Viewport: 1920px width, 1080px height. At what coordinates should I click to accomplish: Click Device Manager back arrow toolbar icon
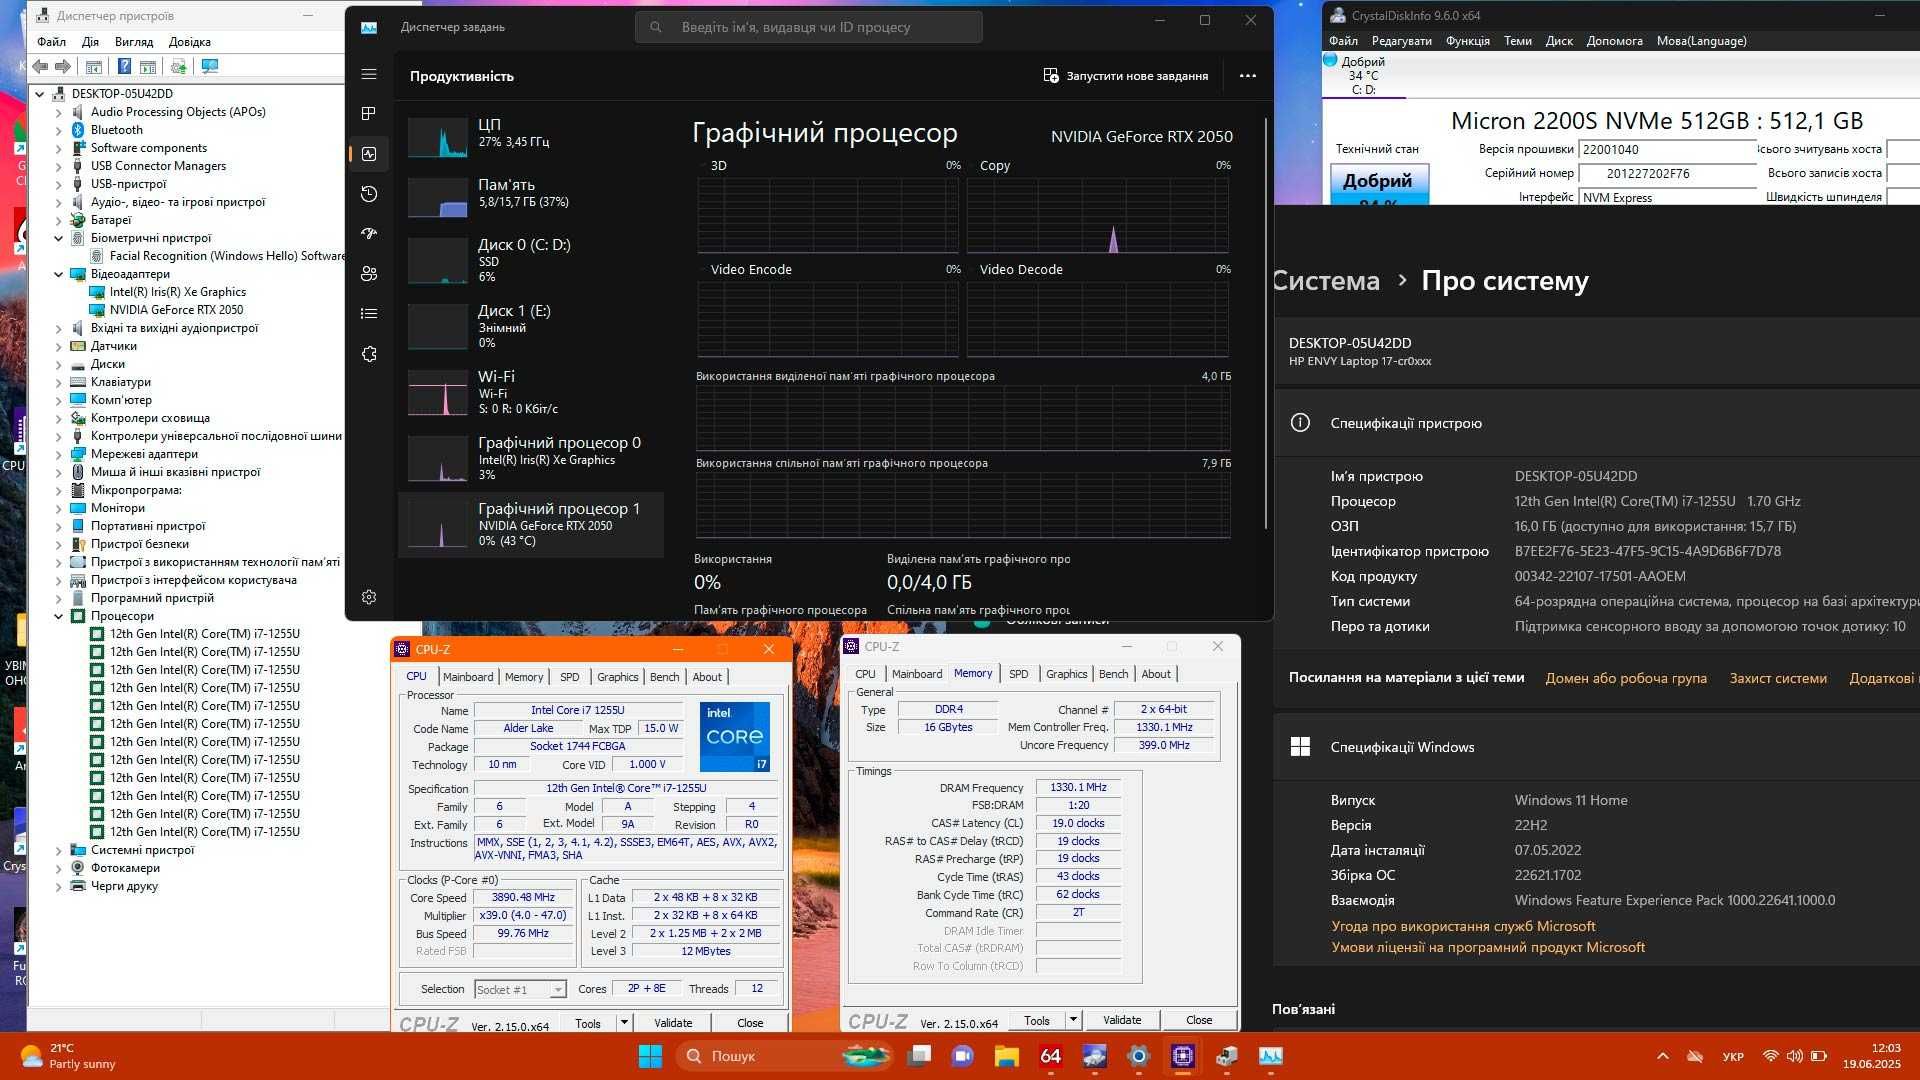pos(40,66)
